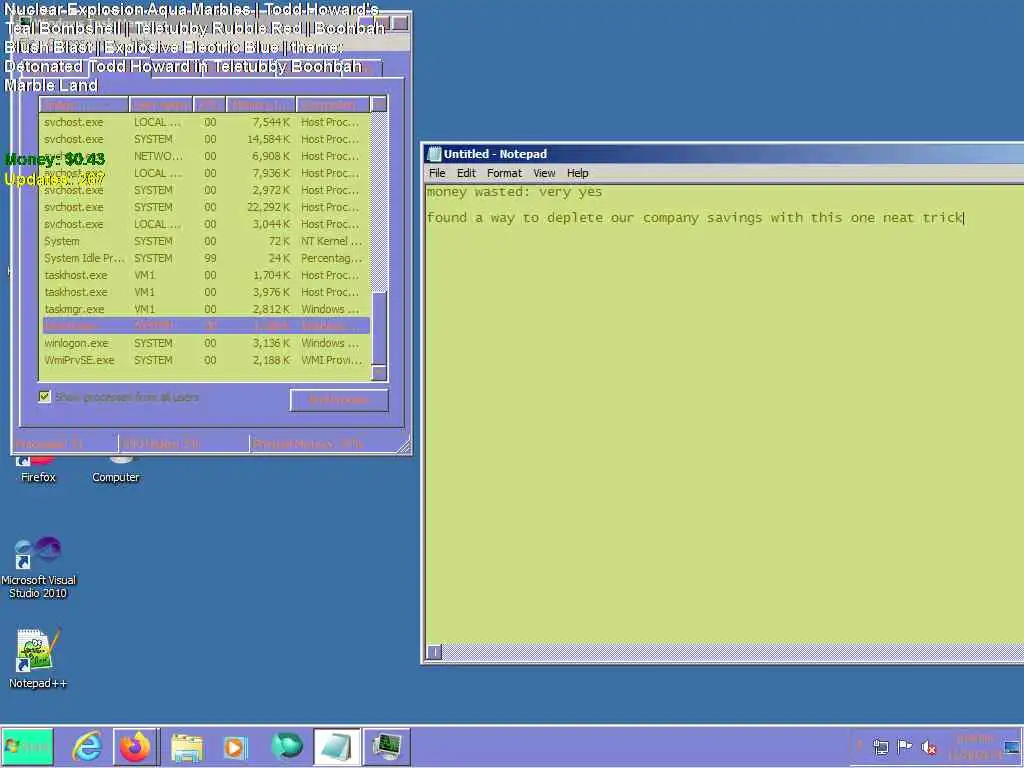Select the WmiPrvSE.exe row
The height and width of the screenshot is (768, 1024).
[205, 360]
